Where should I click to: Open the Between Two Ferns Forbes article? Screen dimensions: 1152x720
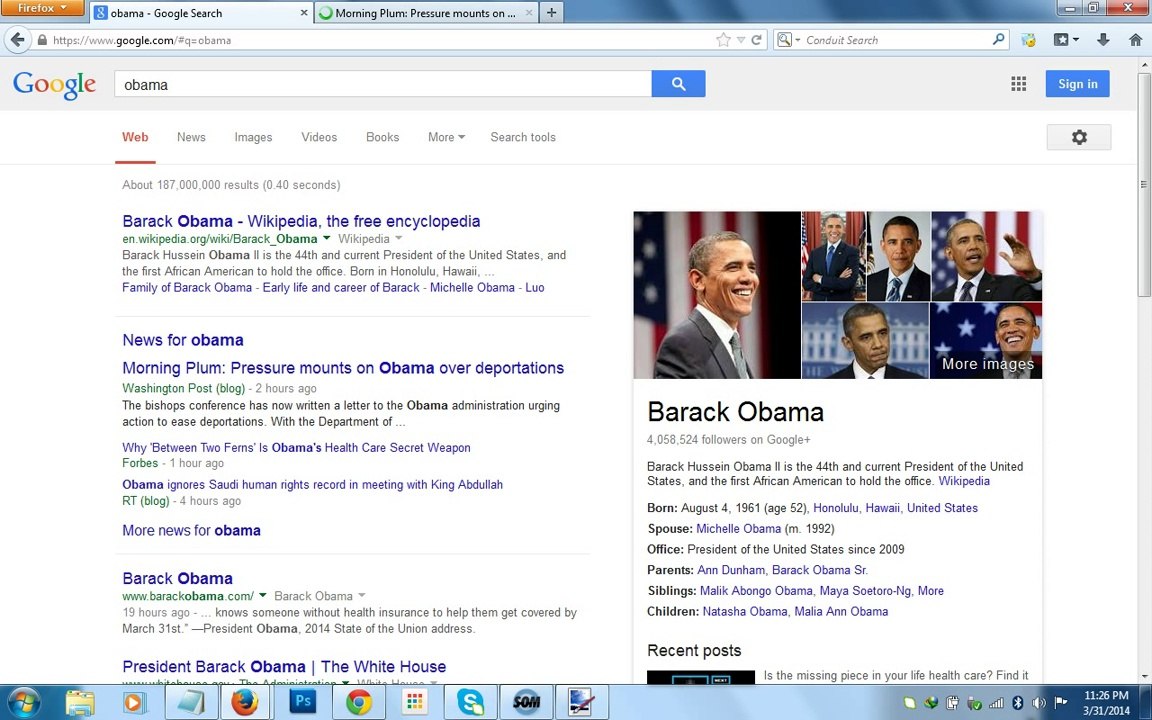click(296, 447)
